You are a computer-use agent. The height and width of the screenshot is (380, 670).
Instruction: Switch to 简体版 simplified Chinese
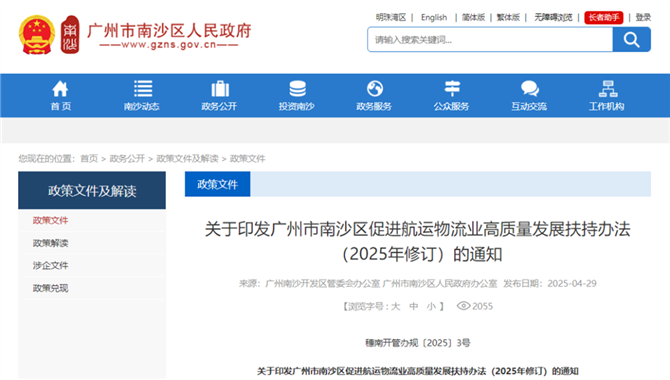[473, 18]
